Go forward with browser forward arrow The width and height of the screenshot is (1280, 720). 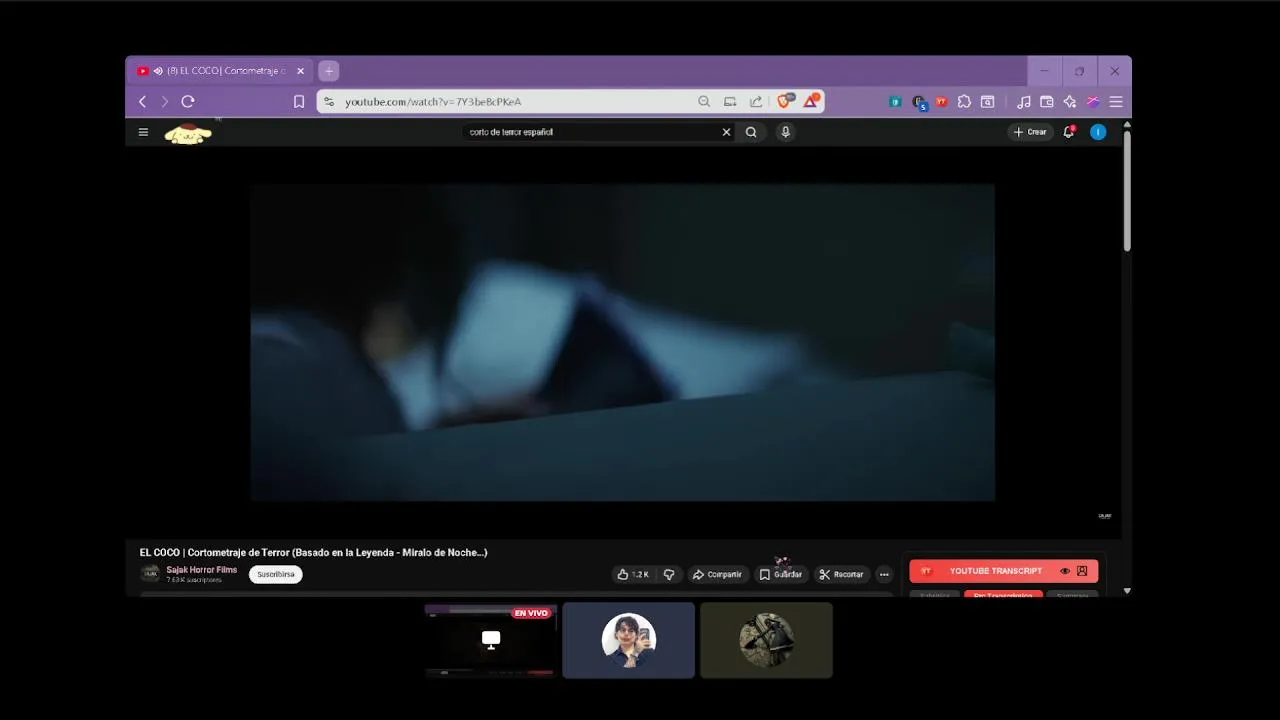(164, 101)
